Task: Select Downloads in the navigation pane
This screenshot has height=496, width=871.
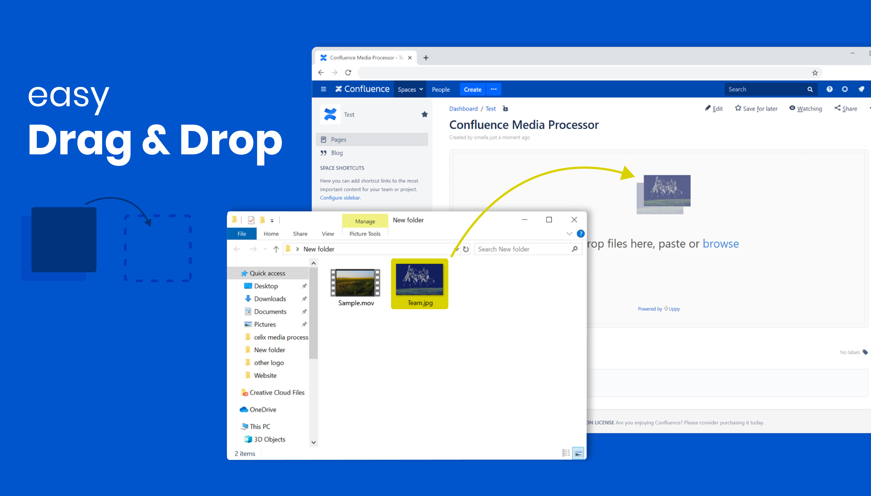Action: click(269, 299)
